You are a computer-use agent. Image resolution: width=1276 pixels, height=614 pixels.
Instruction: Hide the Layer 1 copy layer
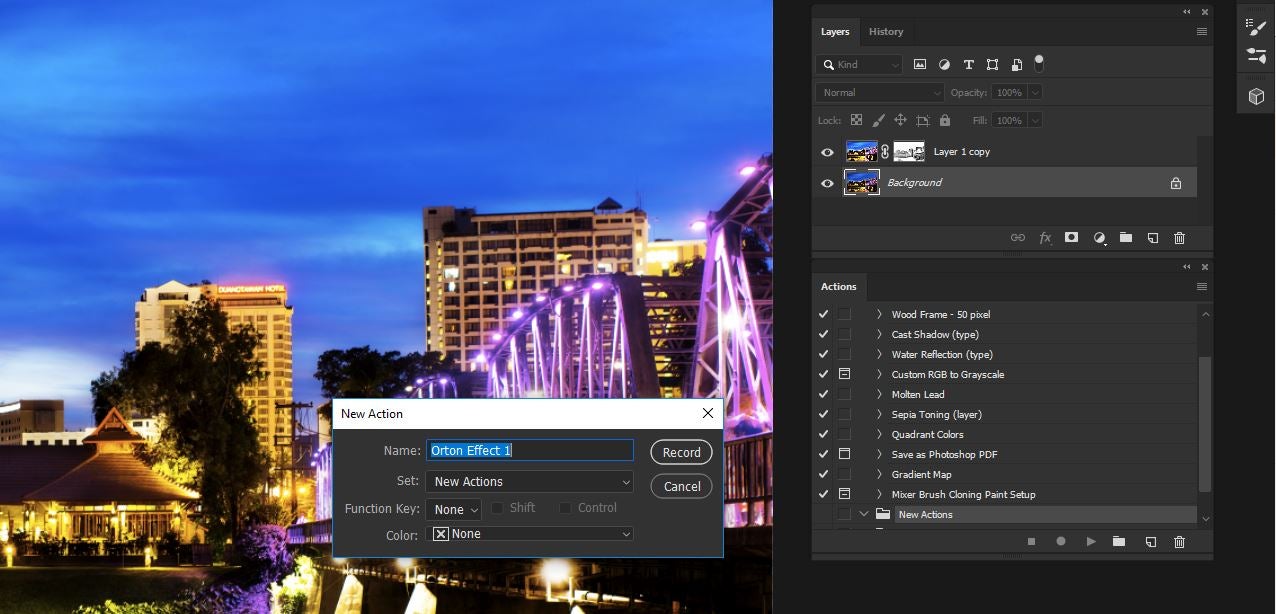[826, 151]
